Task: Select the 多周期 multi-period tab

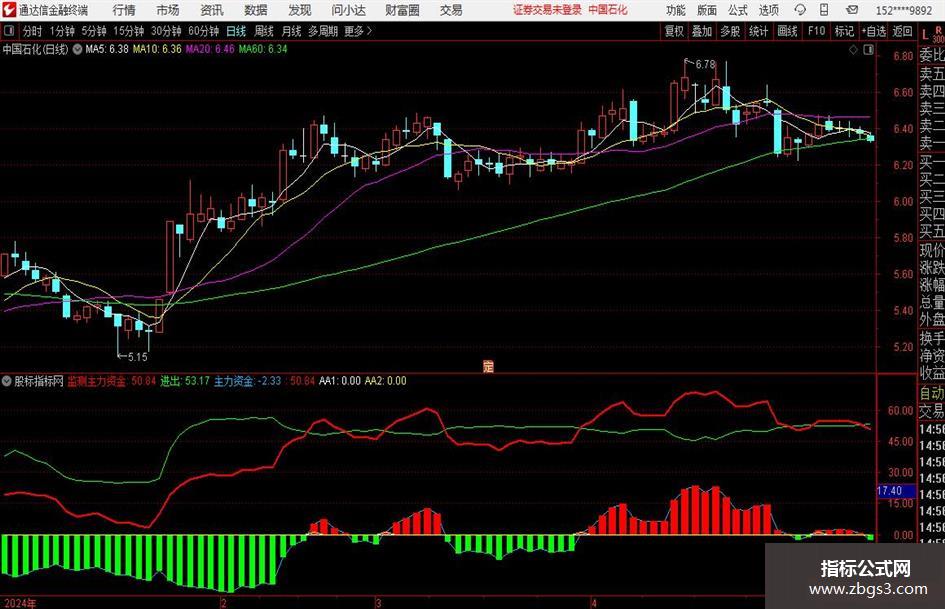Action: pyautogui.click(x=323, y=31)
